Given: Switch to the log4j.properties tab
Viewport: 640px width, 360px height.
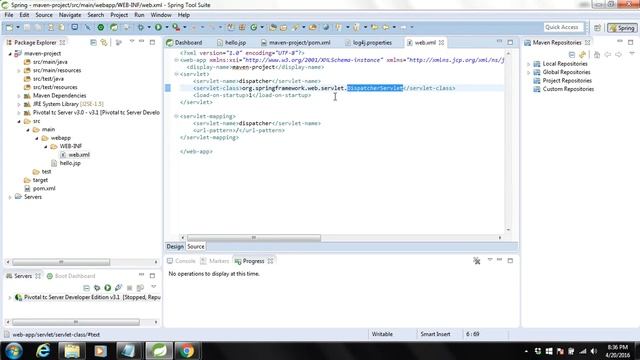Looking at the screenshot, I should tap(369, 42).
